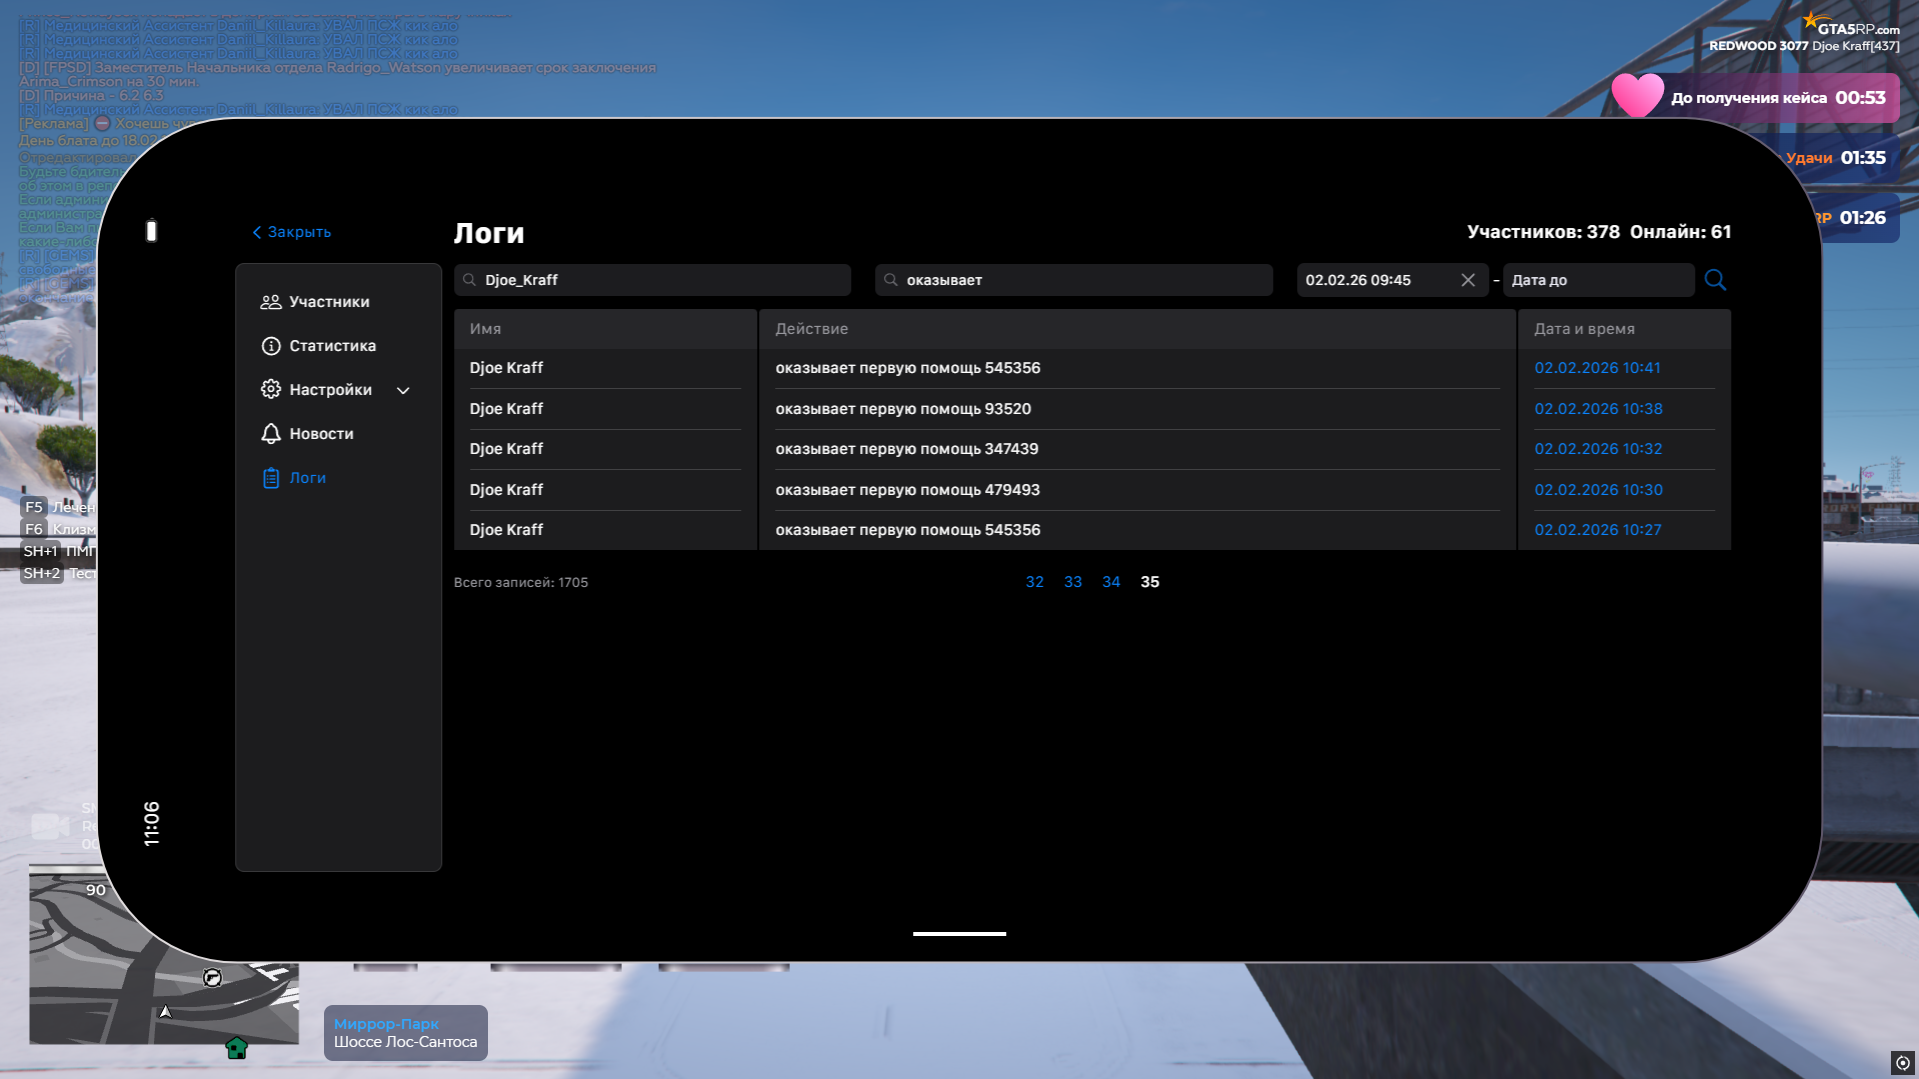Go to log page 33
This screenshot has width=1919, height=1079.
[x=1072, y=582]
